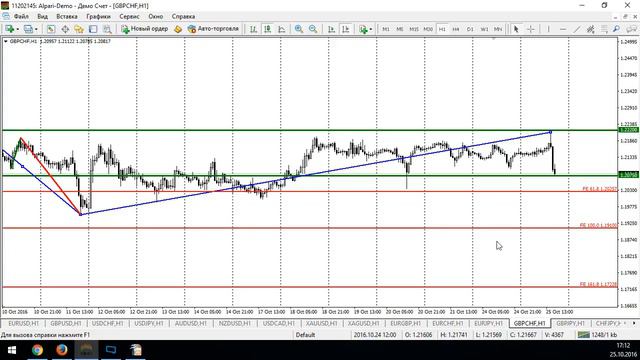Select the W1 timeframe
The width and height of the screenshot is (640, 360).
coord(484,29)
